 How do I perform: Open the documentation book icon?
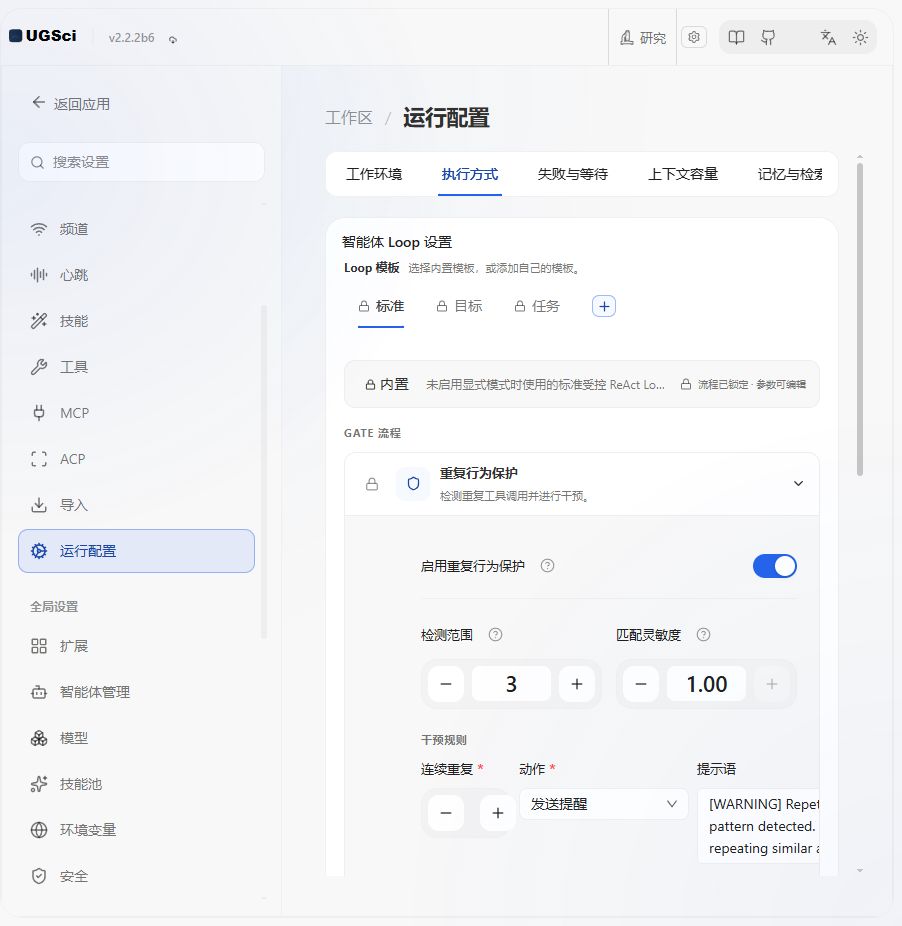point(736,38)
